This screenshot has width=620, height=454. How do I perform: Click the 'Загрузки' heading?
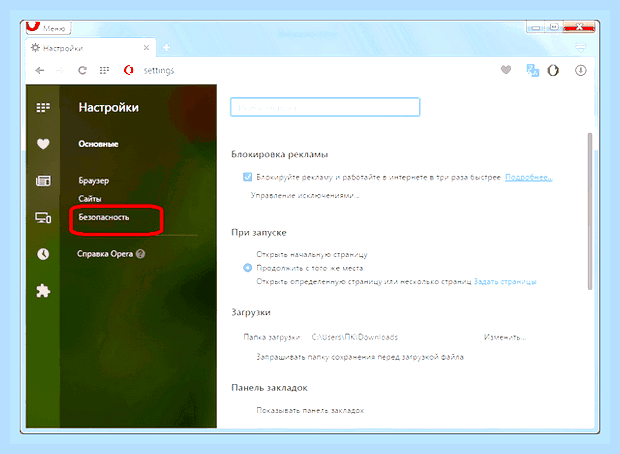[x=251, y=312]
